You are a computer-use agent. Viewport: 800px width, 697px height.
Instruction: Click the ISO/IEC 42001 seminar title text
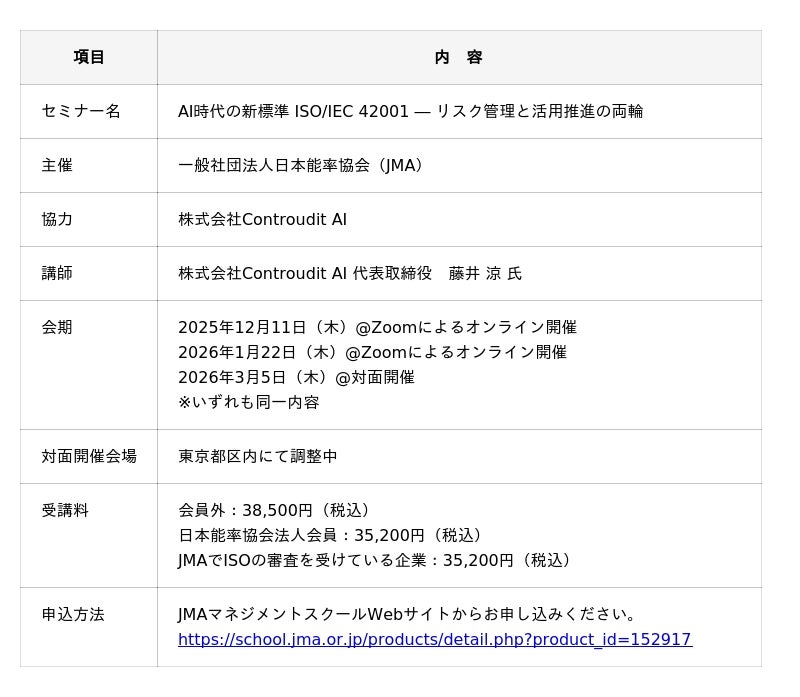click(x=410, y=111)
